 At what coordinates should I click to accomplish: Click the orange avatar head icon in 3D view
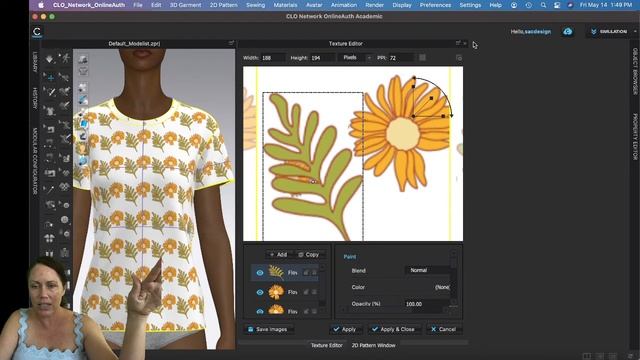coord(83,149)
